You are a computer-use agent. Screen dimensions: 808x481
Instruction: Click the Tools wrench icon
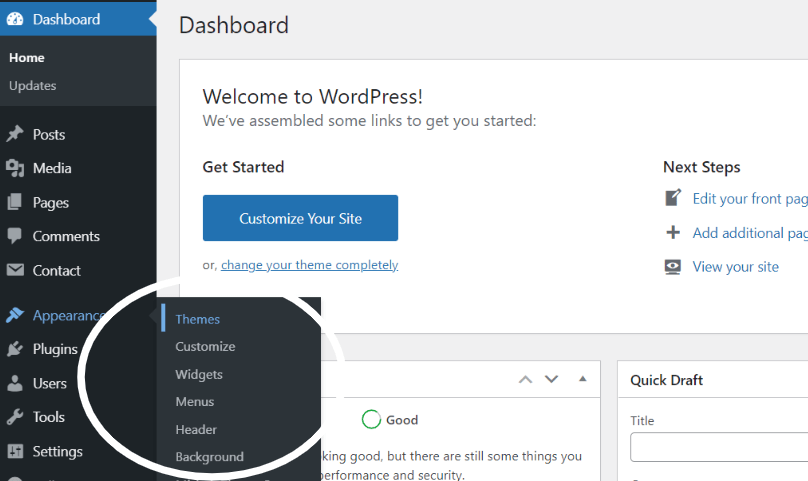point(15,417)
